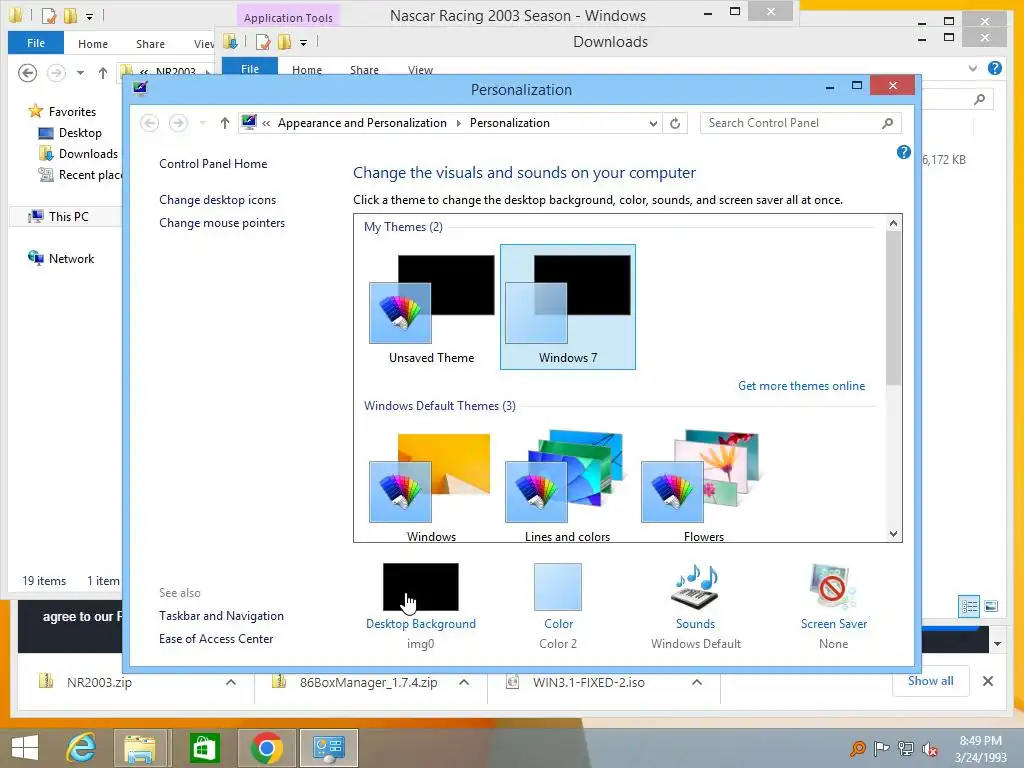Click search magnifier in Control Panel
Viewport: 1024px width, 768px height.
(x=887, y=123)
